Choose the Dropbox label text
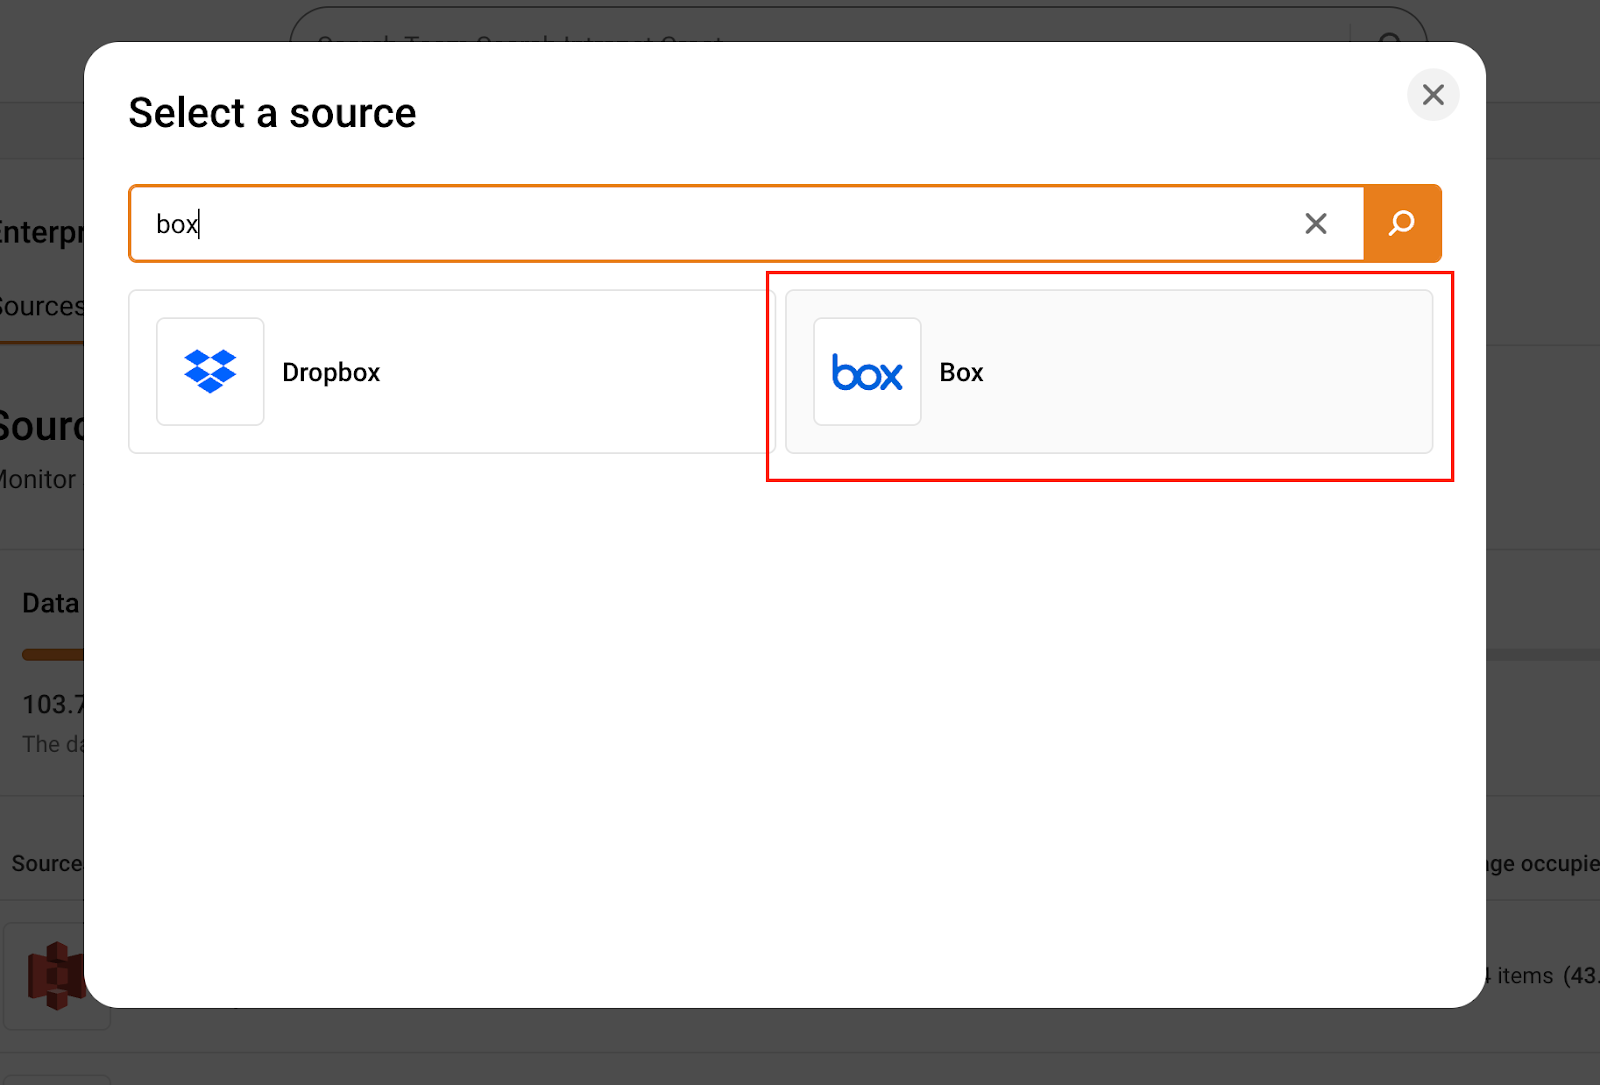Image resolution: width=1600 pixels, height=1085 pixels. [x=331, y=373]
